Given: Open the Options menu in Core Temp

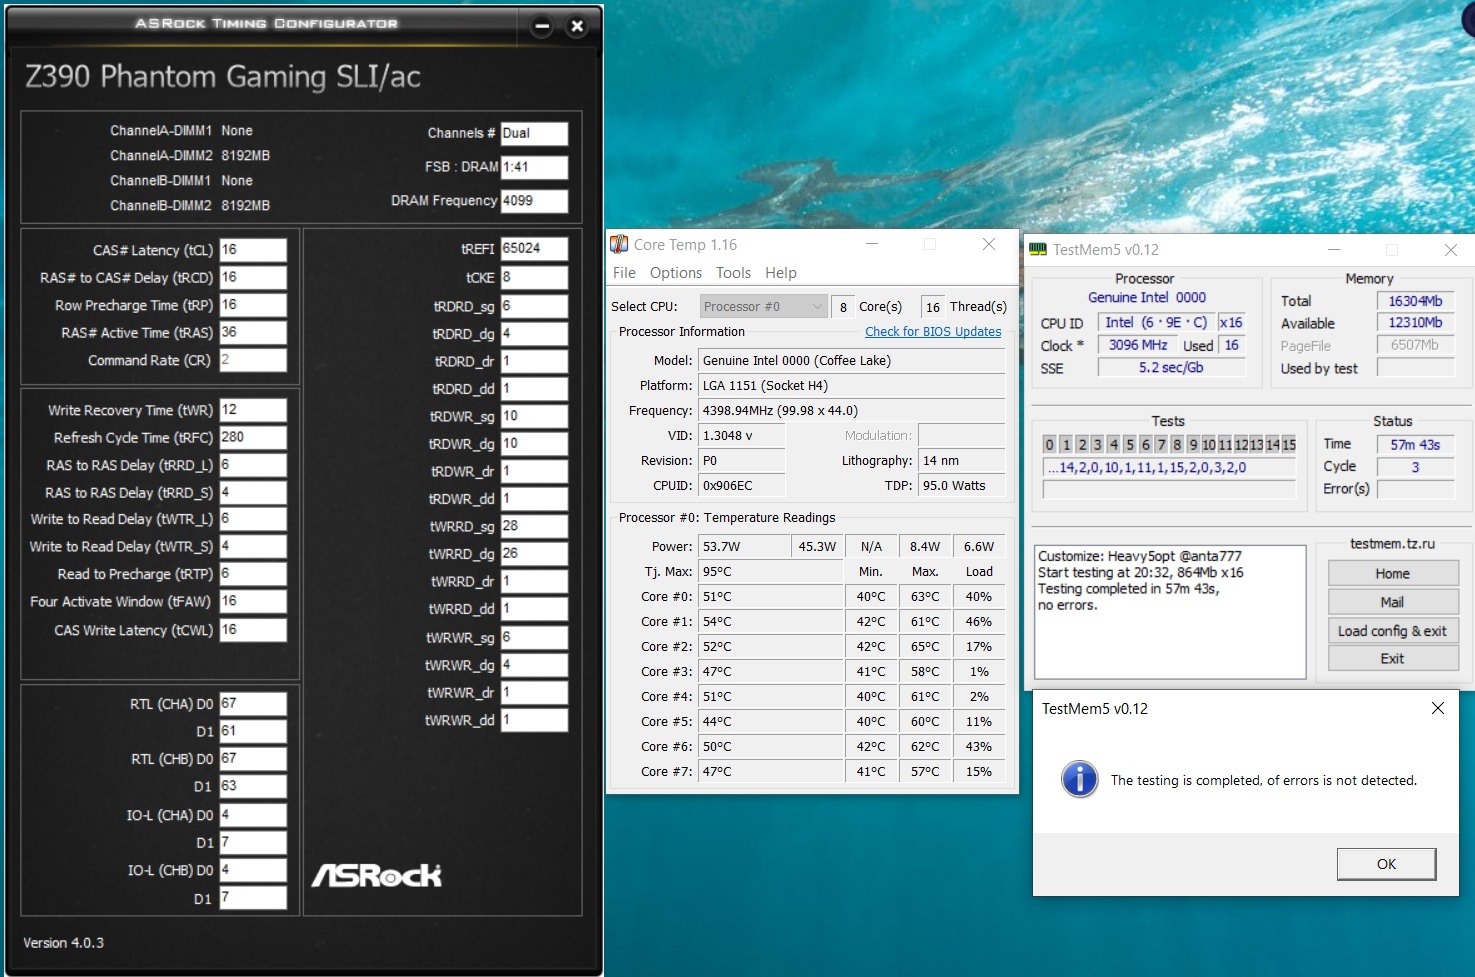Looking at the screenshot, I should point(676,273).
